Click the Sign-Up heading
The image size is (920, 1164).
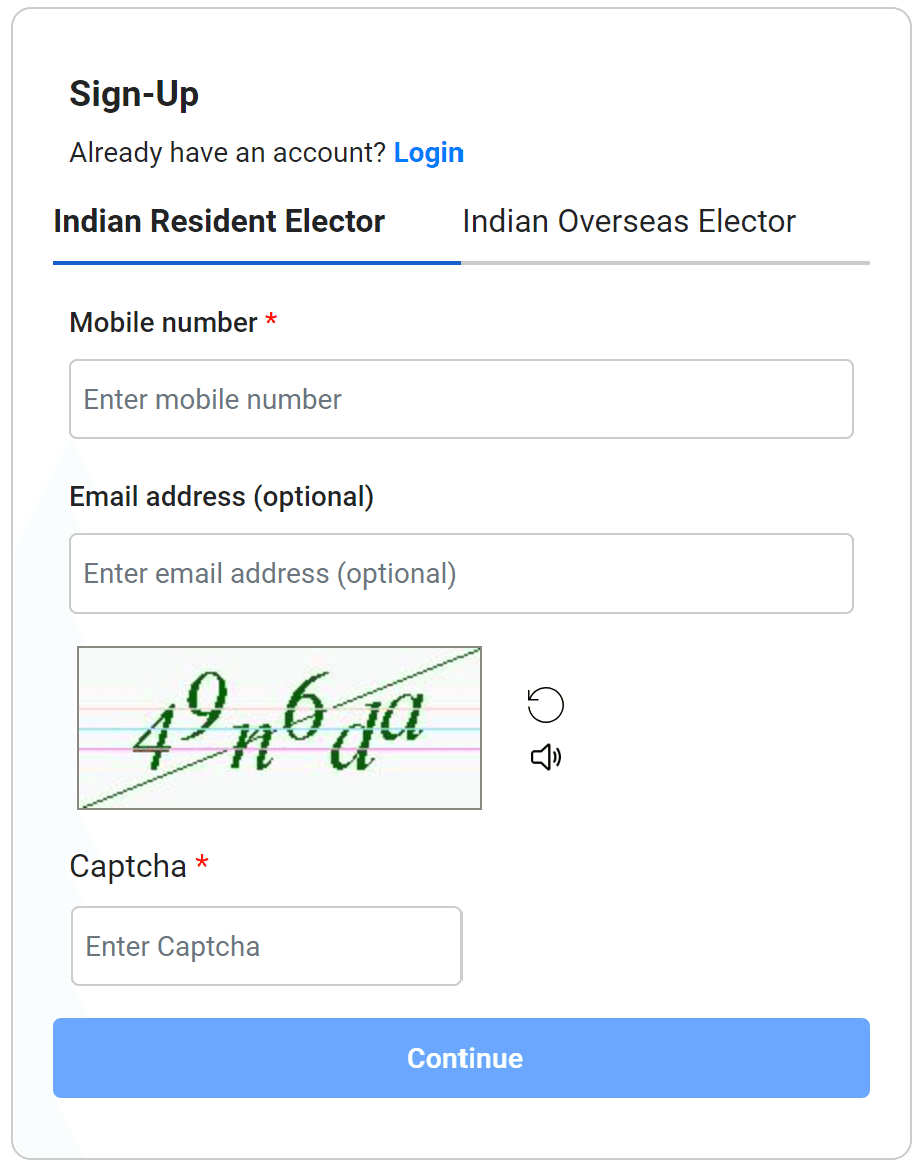point(134,94)
